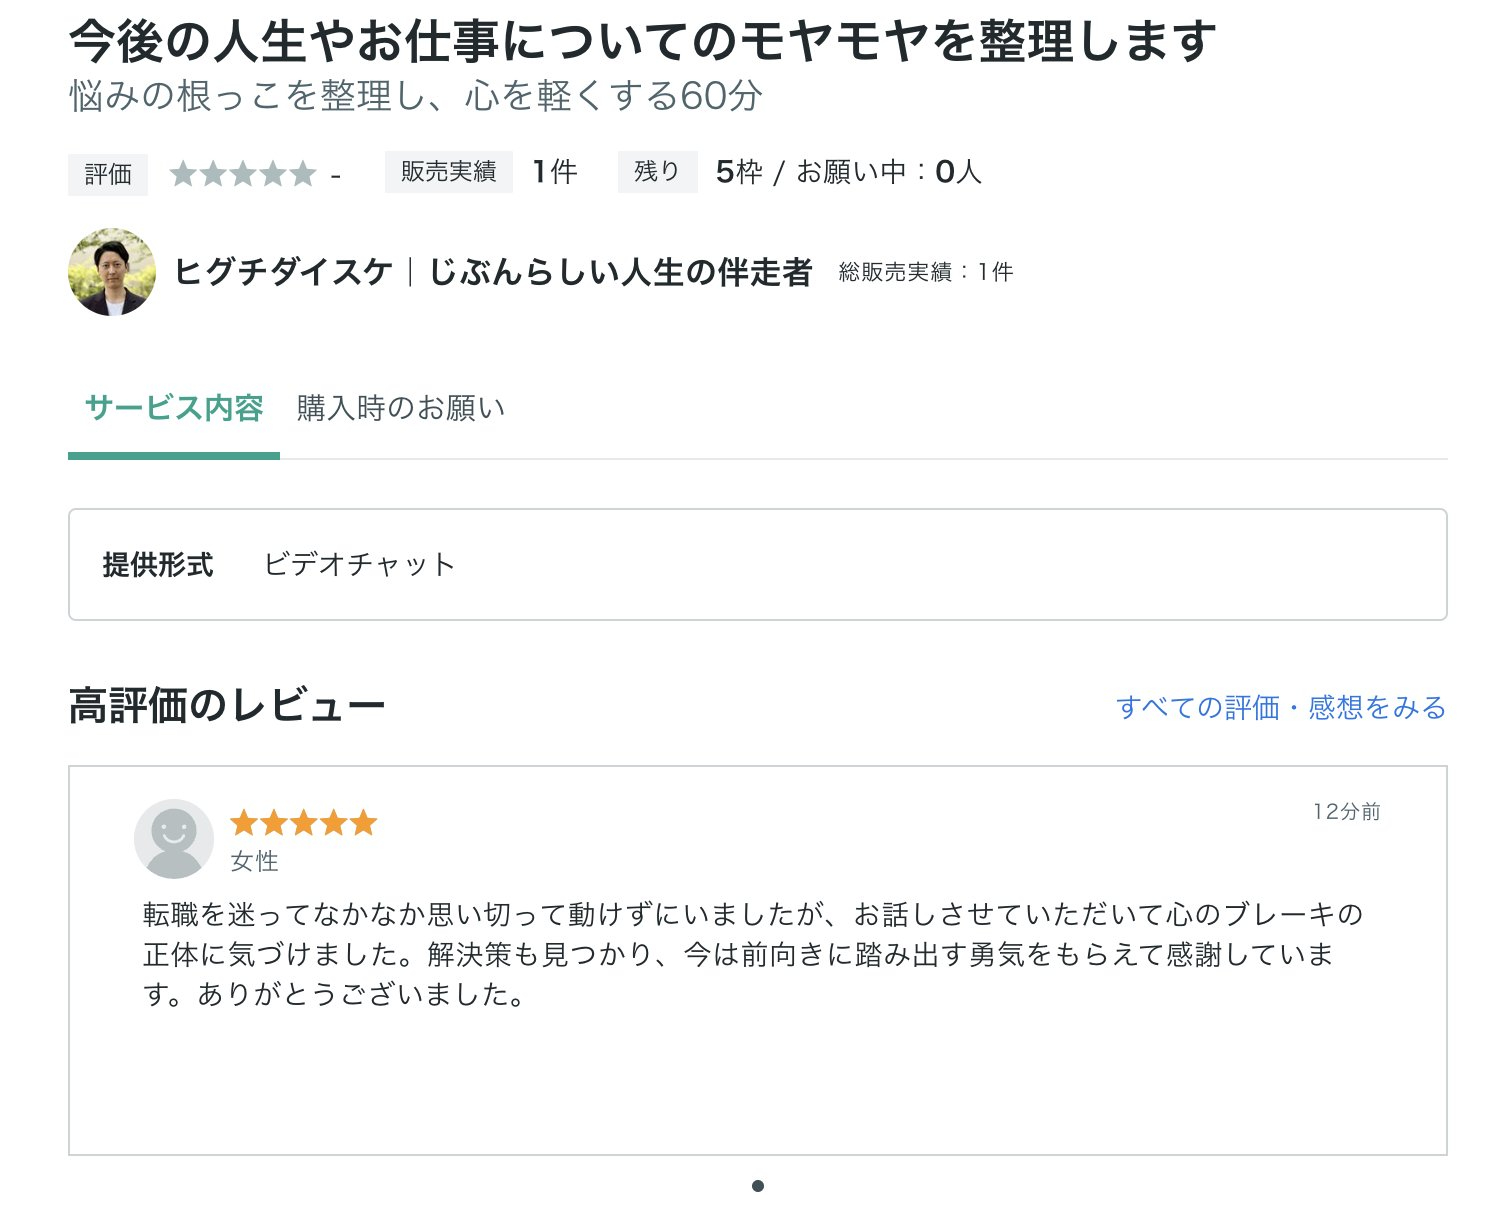Click the seller's profile photo
The image size is (1508, 1220).
tap(112, 272)
